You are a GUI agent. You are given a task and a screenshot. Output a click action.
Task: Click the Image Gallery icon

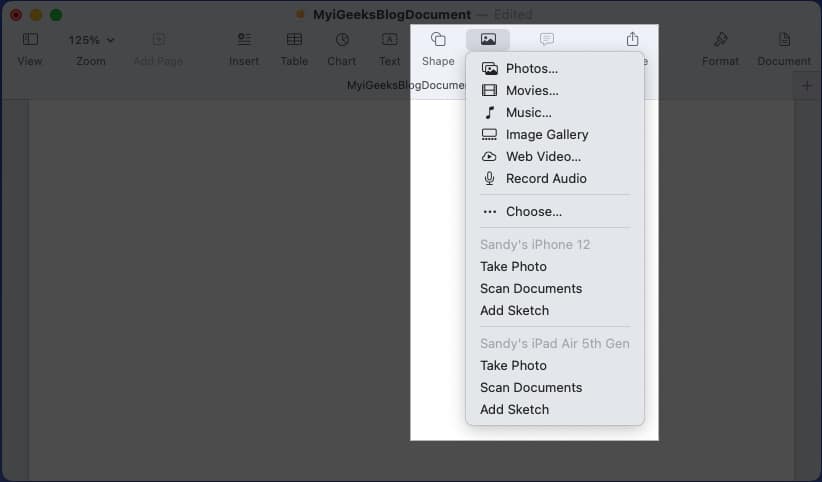490,135
